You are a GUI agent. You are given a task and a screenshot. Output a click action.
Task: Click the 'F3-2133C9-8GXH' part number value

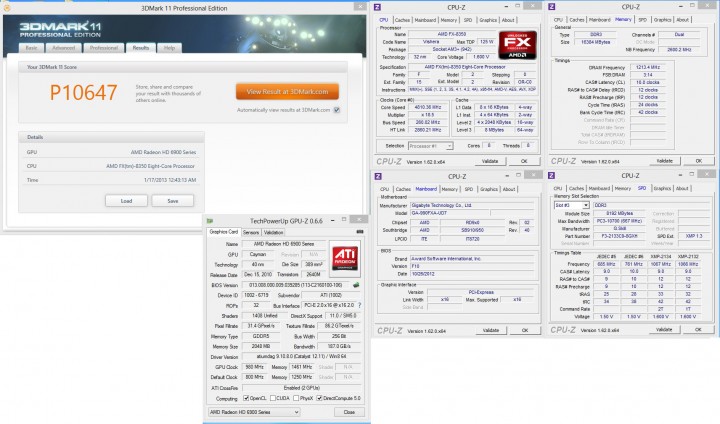point(619,236)
